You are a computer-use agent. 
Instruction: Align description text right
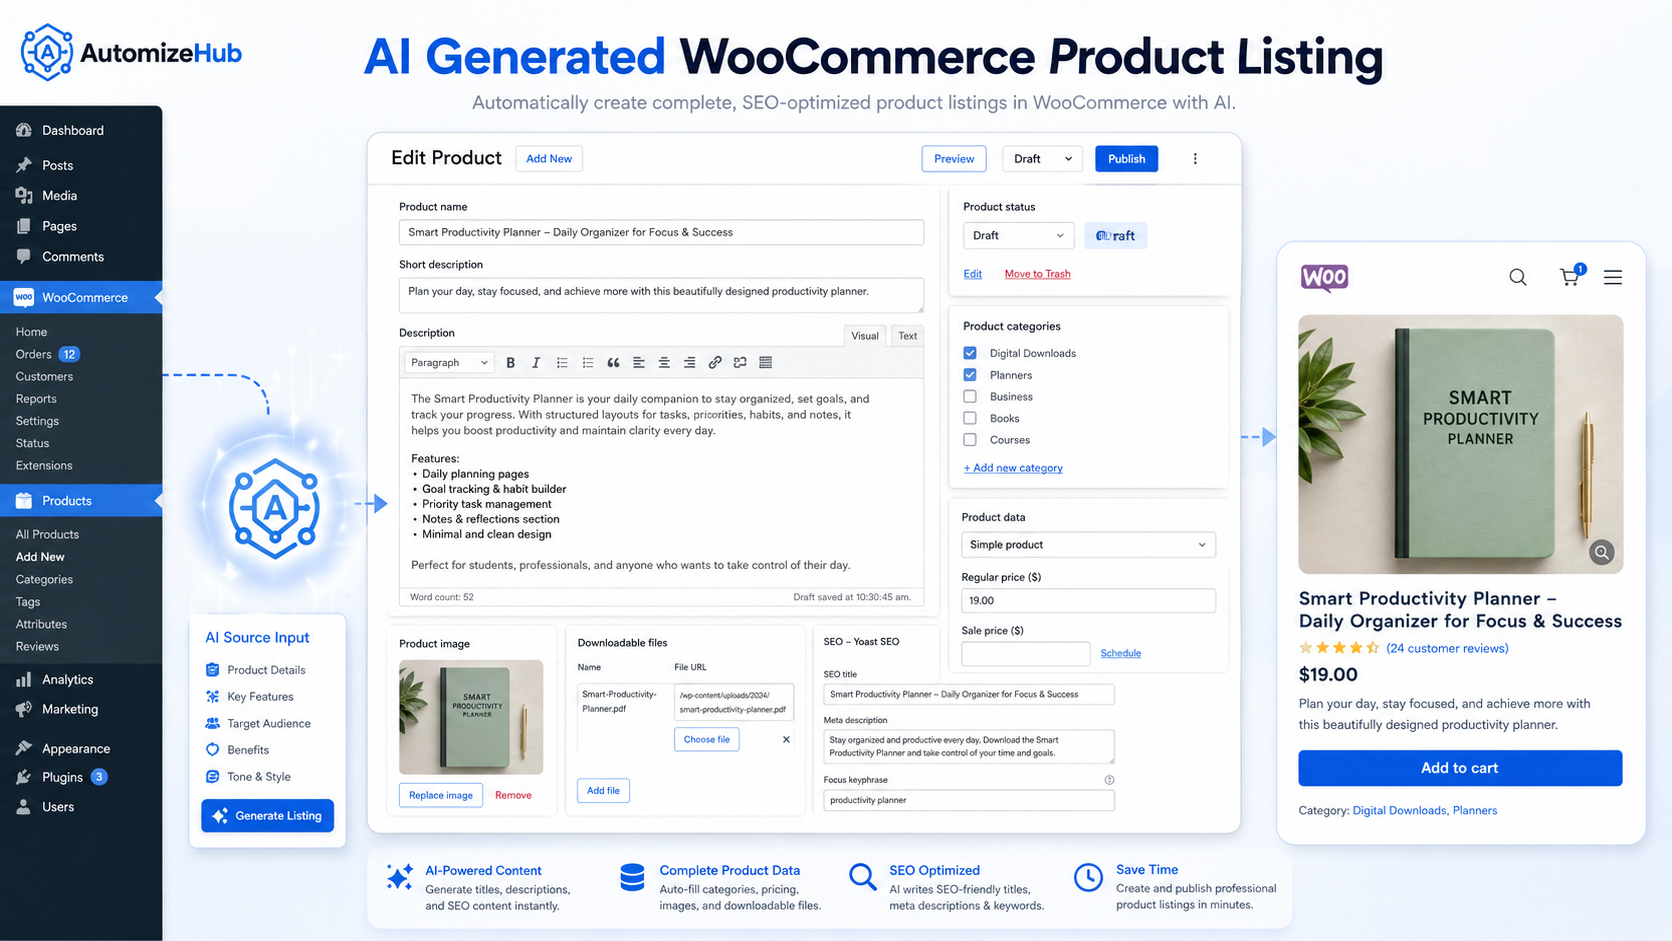click(x=689, y=363)
